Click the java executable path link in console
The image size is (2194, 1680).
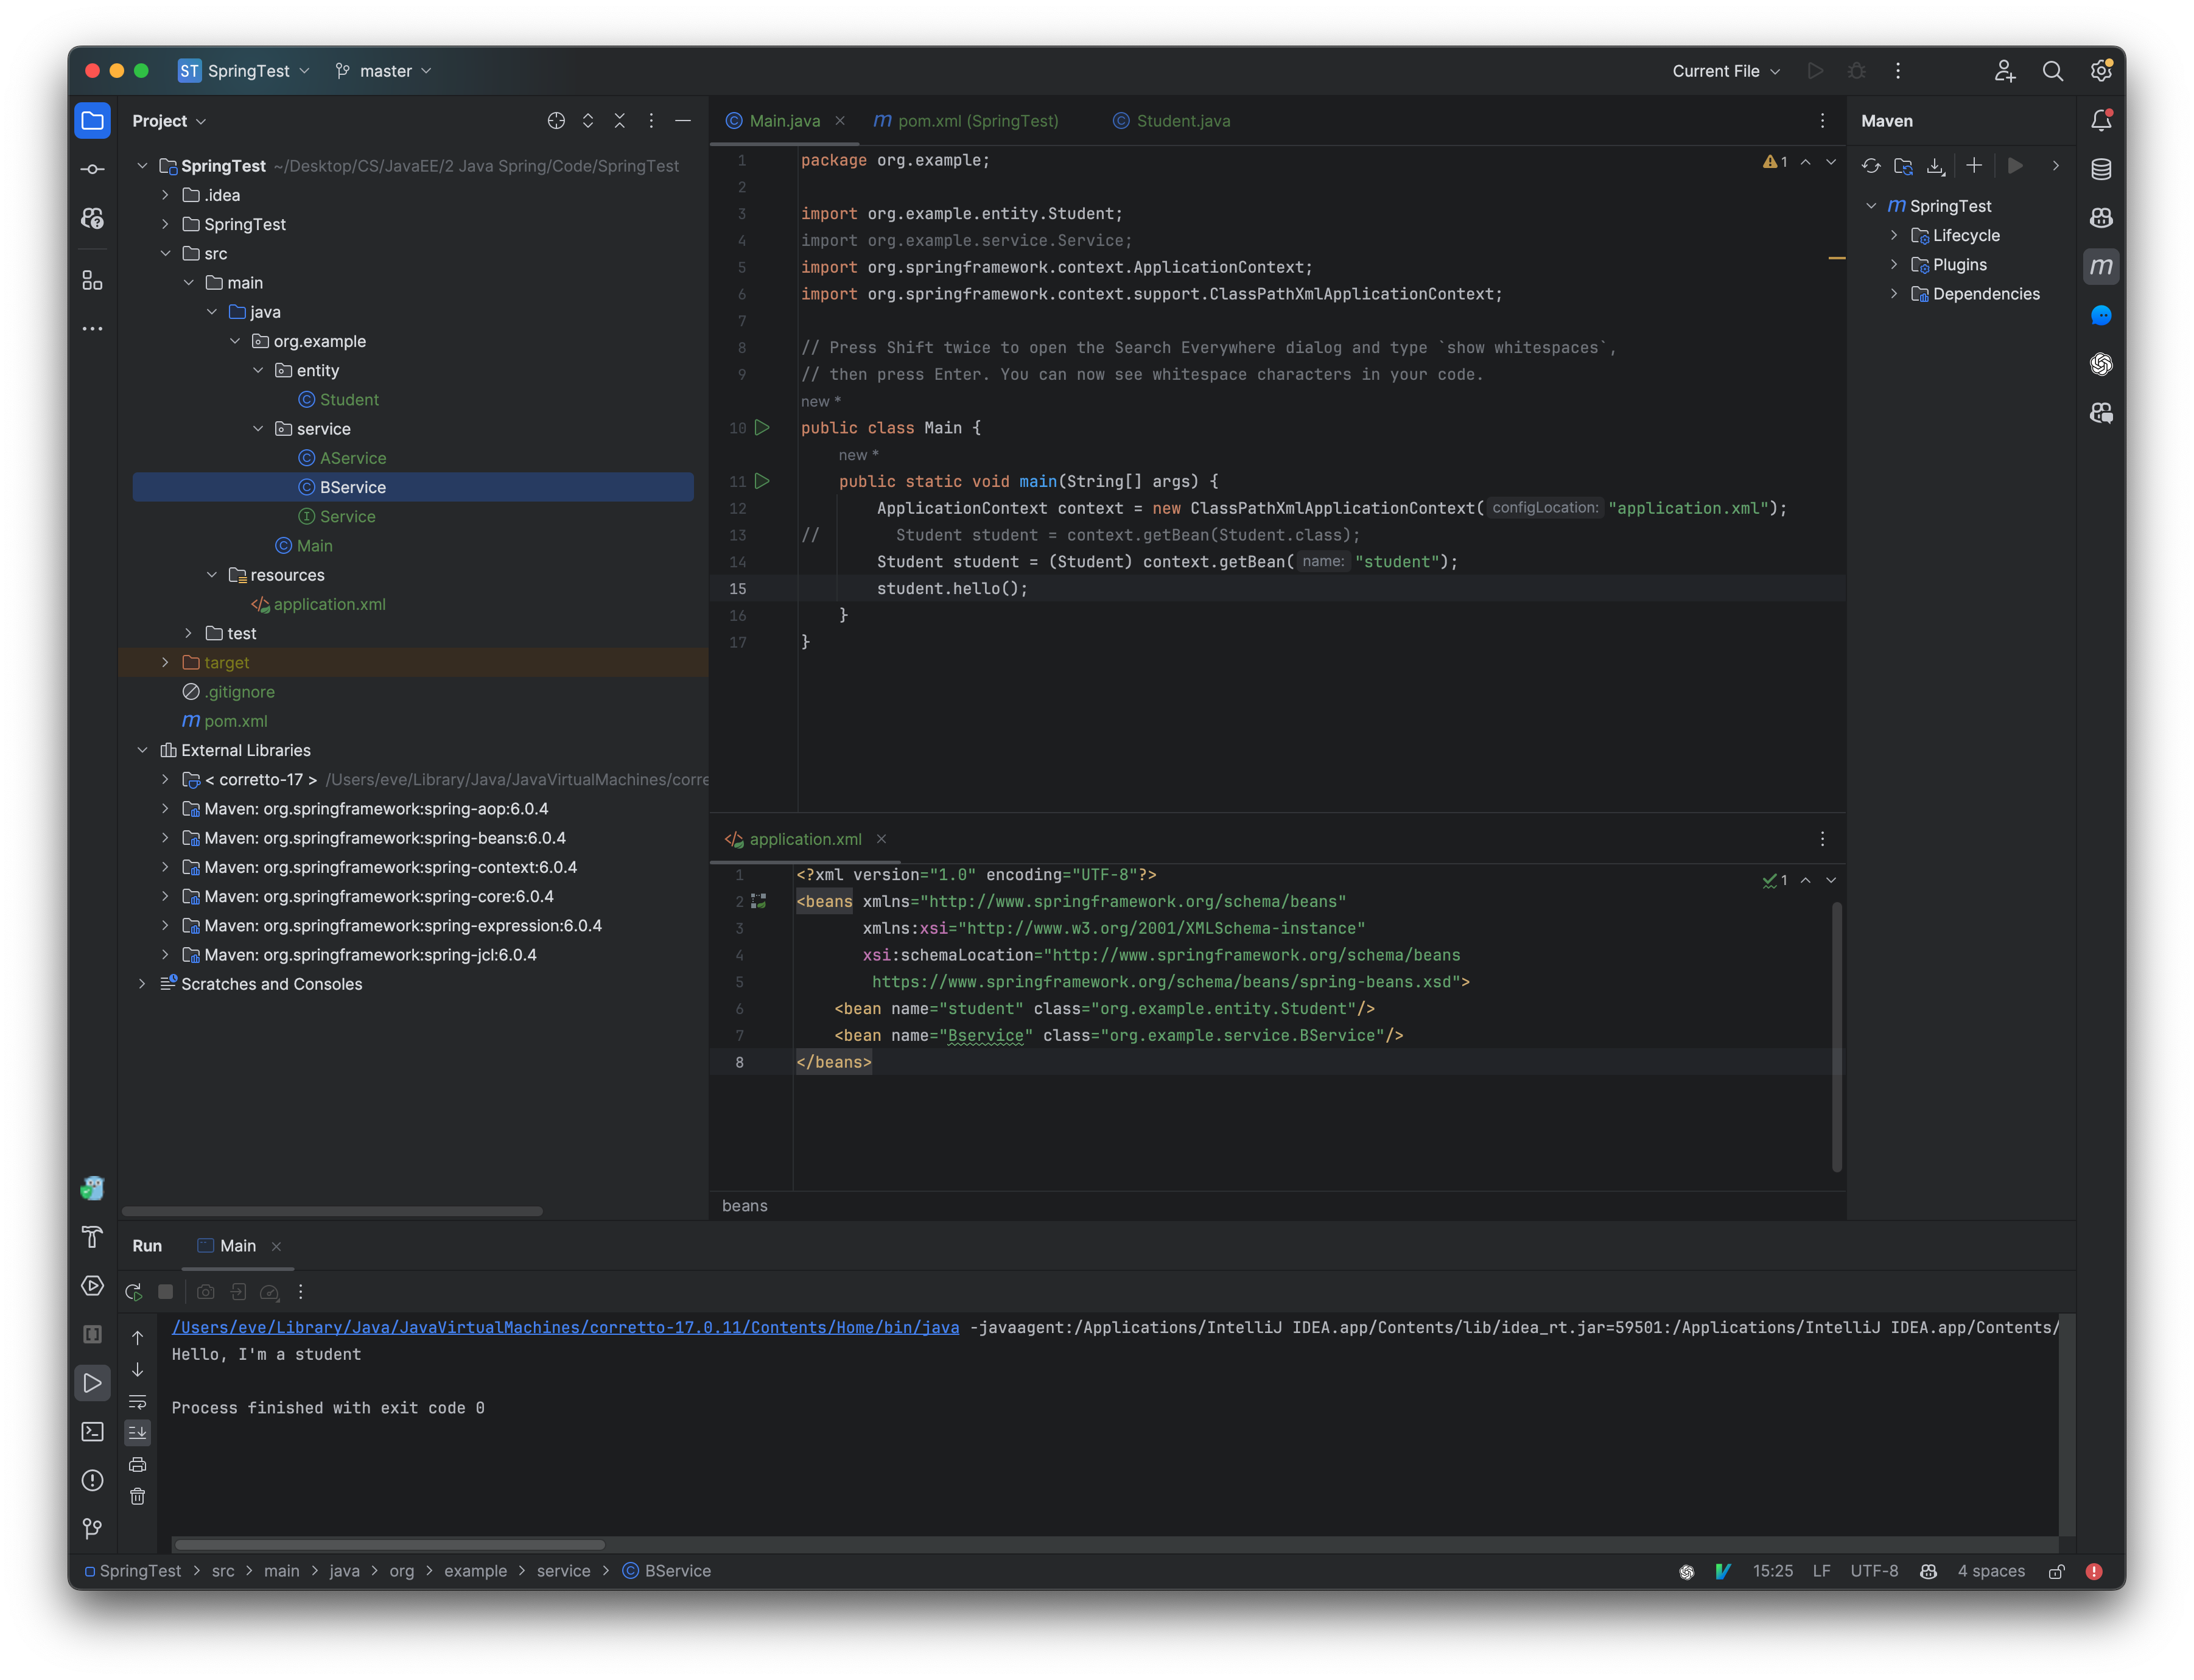pyautogui.click(x=564, y=1327)
